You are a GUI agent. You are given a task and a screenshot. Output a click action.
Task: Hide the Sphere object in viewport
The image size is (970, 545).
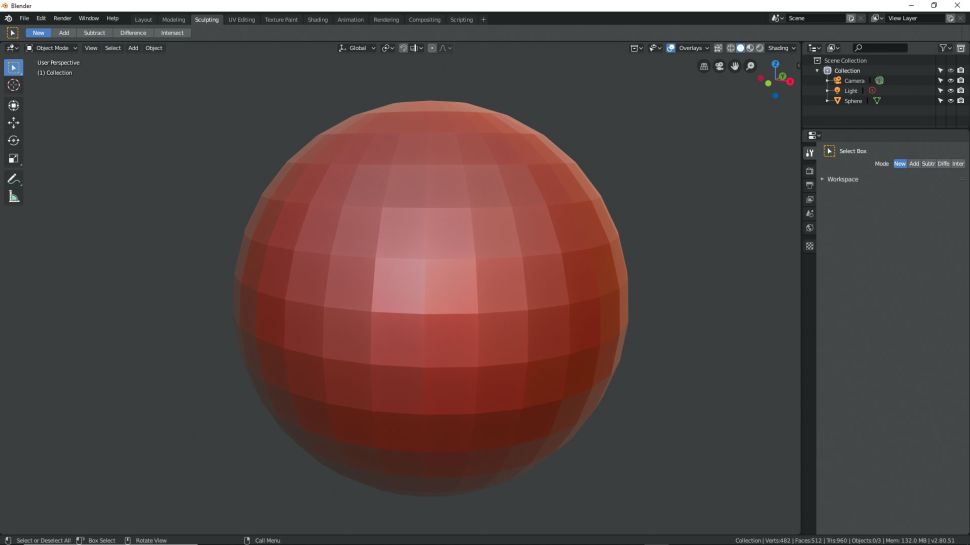(x=950, y=101)
